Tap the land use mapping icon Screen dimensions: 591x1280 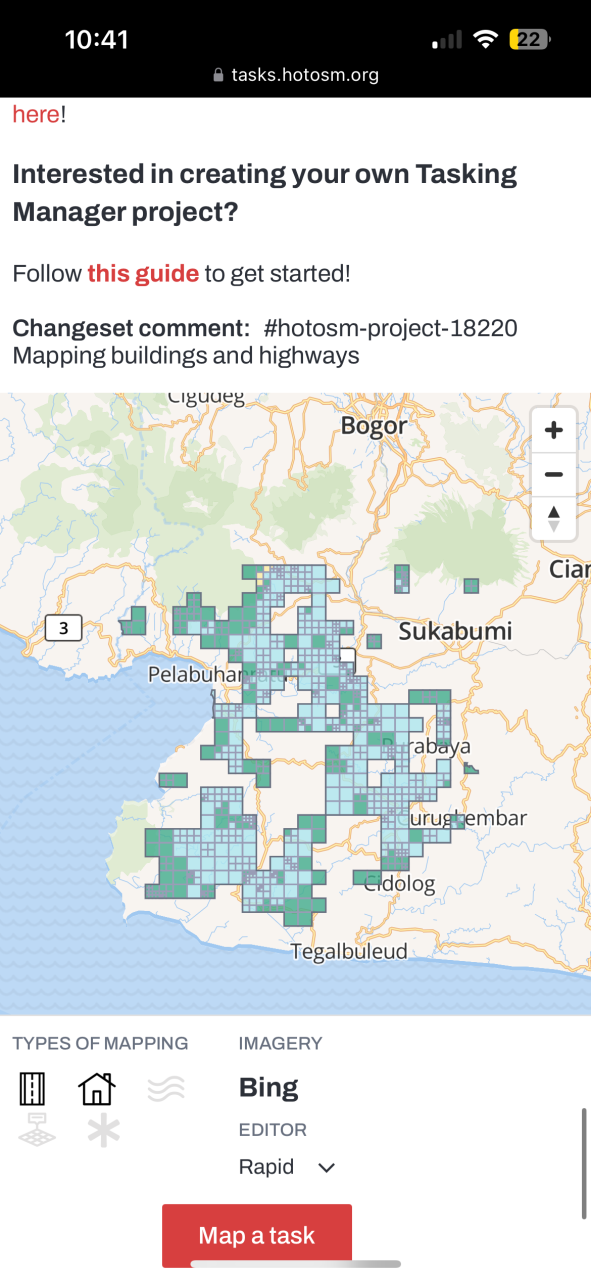[x=35, y=1131]
